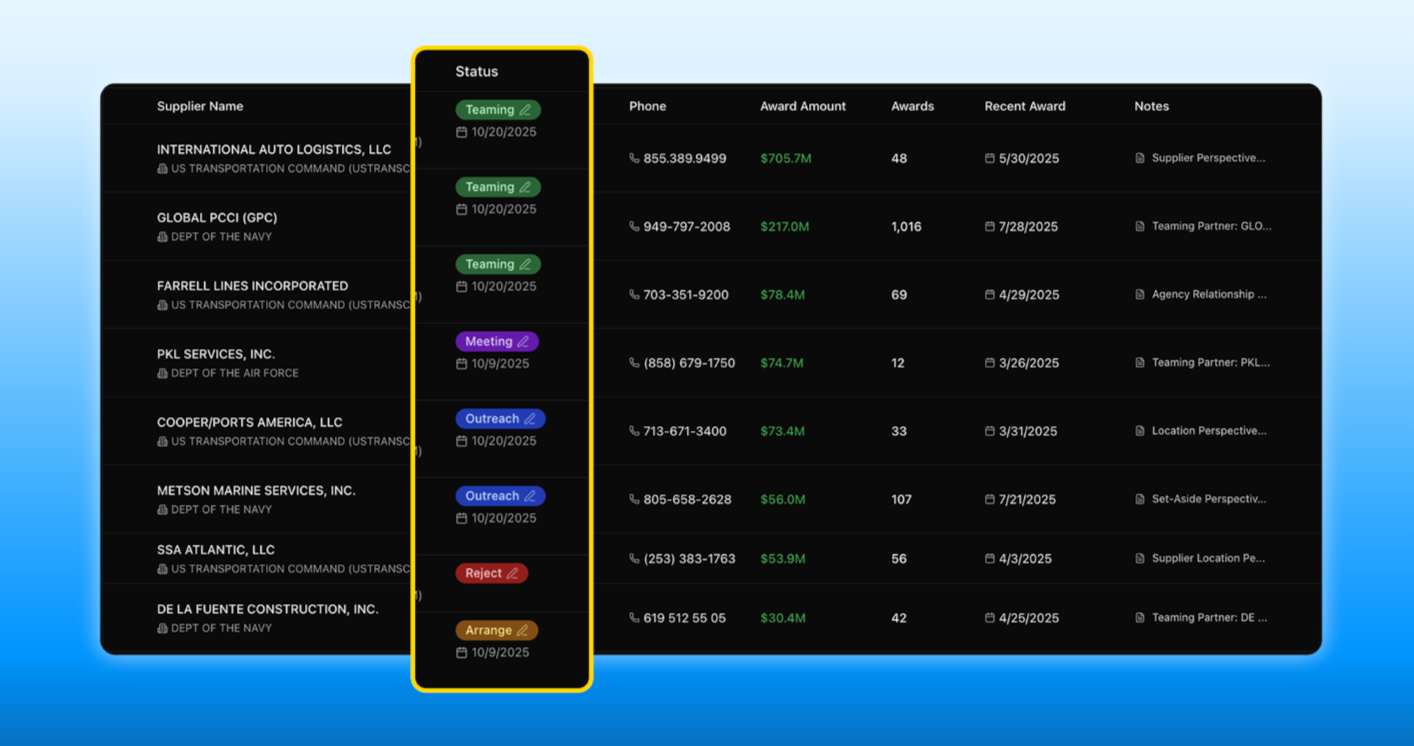Image resolution: width=1414 pixels, height=746 pixels.
Task: Click calendar icon beside 5/30/2025 recent award
Action: [989, 158]
